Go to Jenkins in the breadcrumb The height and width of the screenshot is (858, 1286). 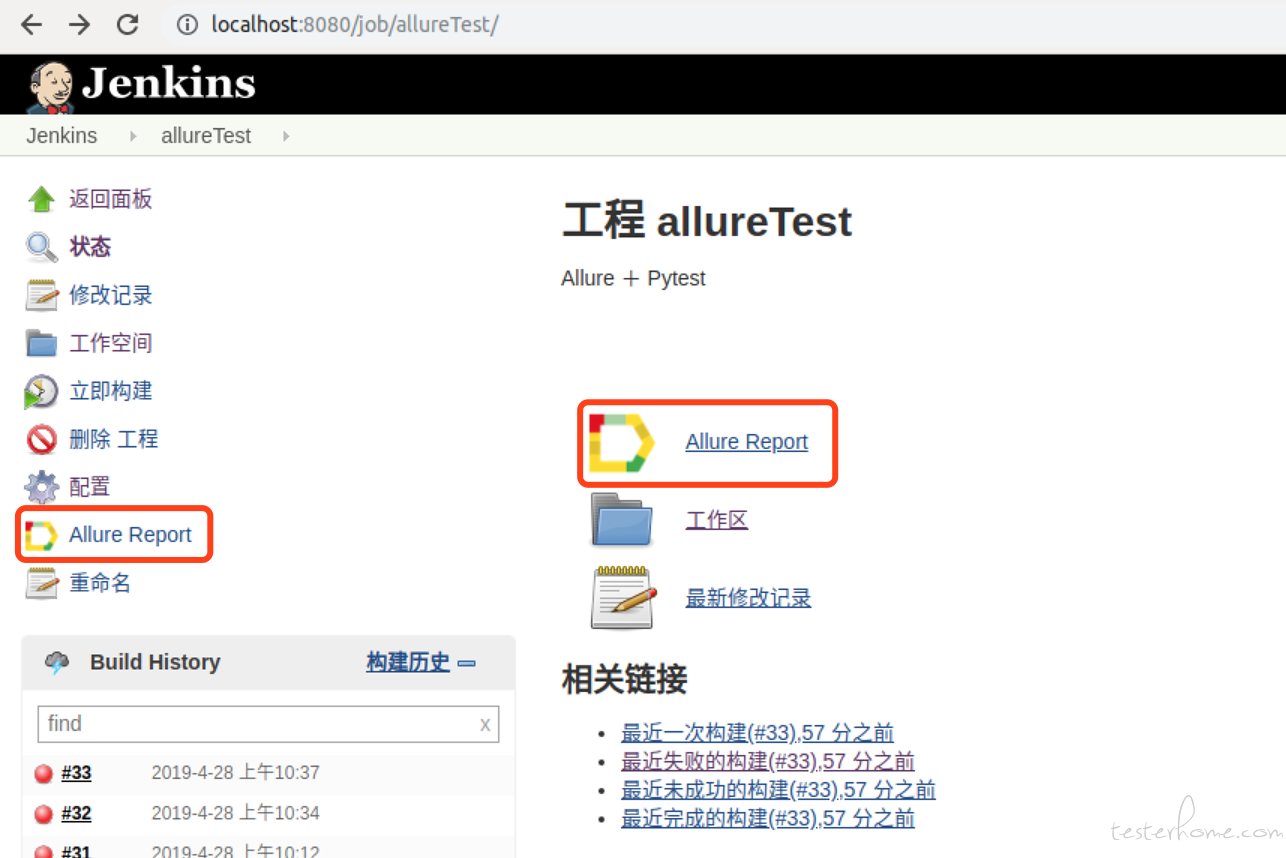(62, 136)
